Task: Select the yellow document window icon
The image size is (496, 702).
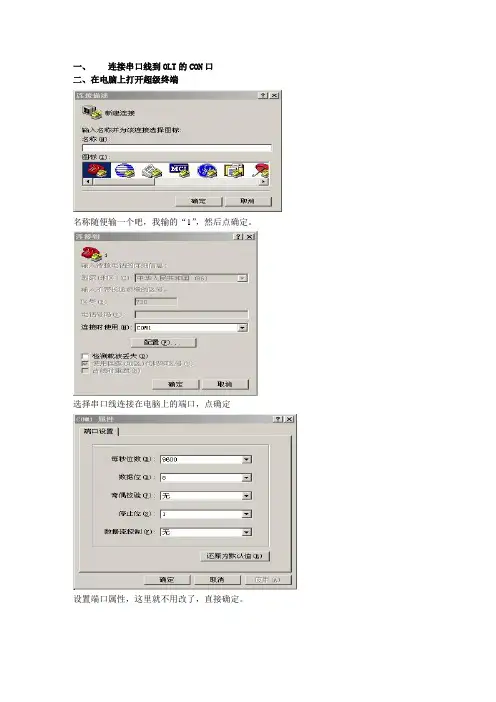Action: [x=234, y=170]
